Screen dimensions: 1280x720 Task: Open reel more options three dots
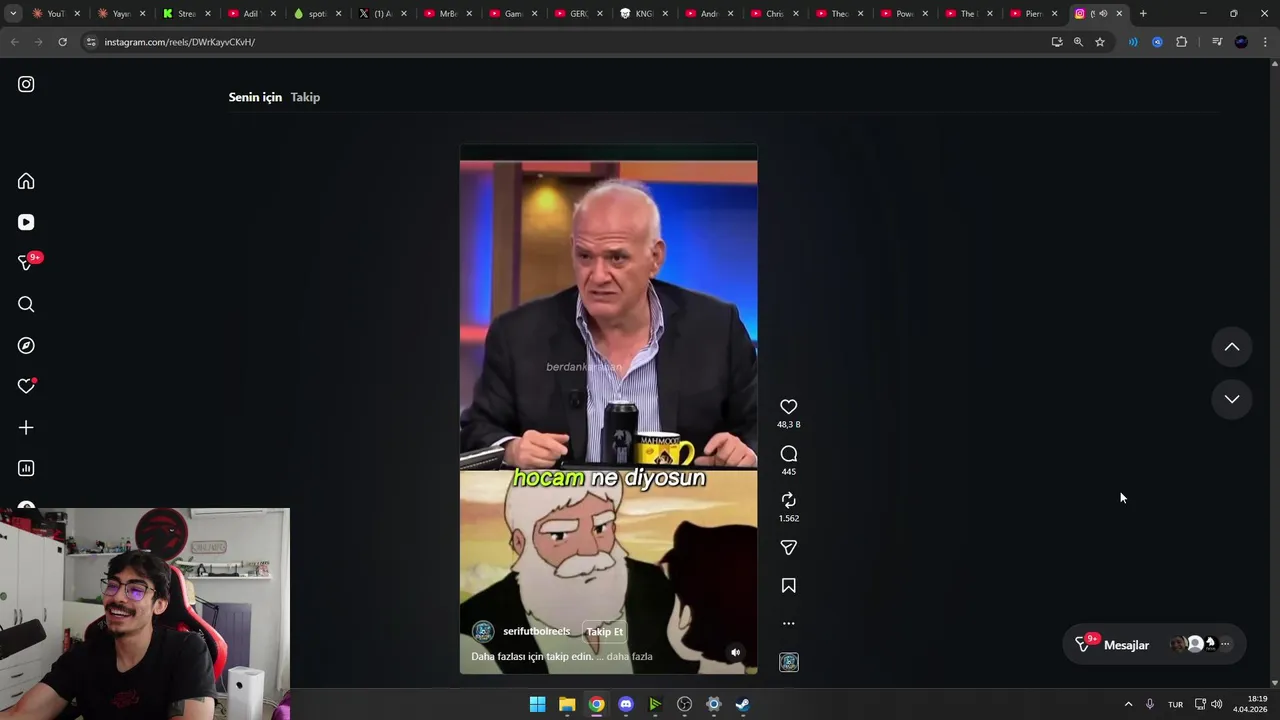[789, 623]
